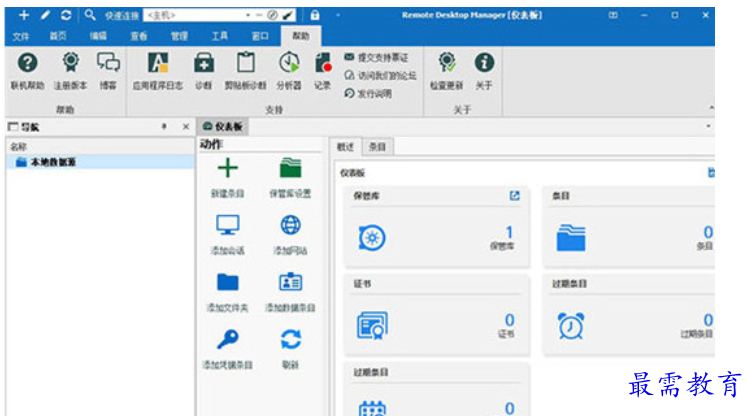Click 检查更新 check for updates
The image size is (750, 416).
coord(447,63)
